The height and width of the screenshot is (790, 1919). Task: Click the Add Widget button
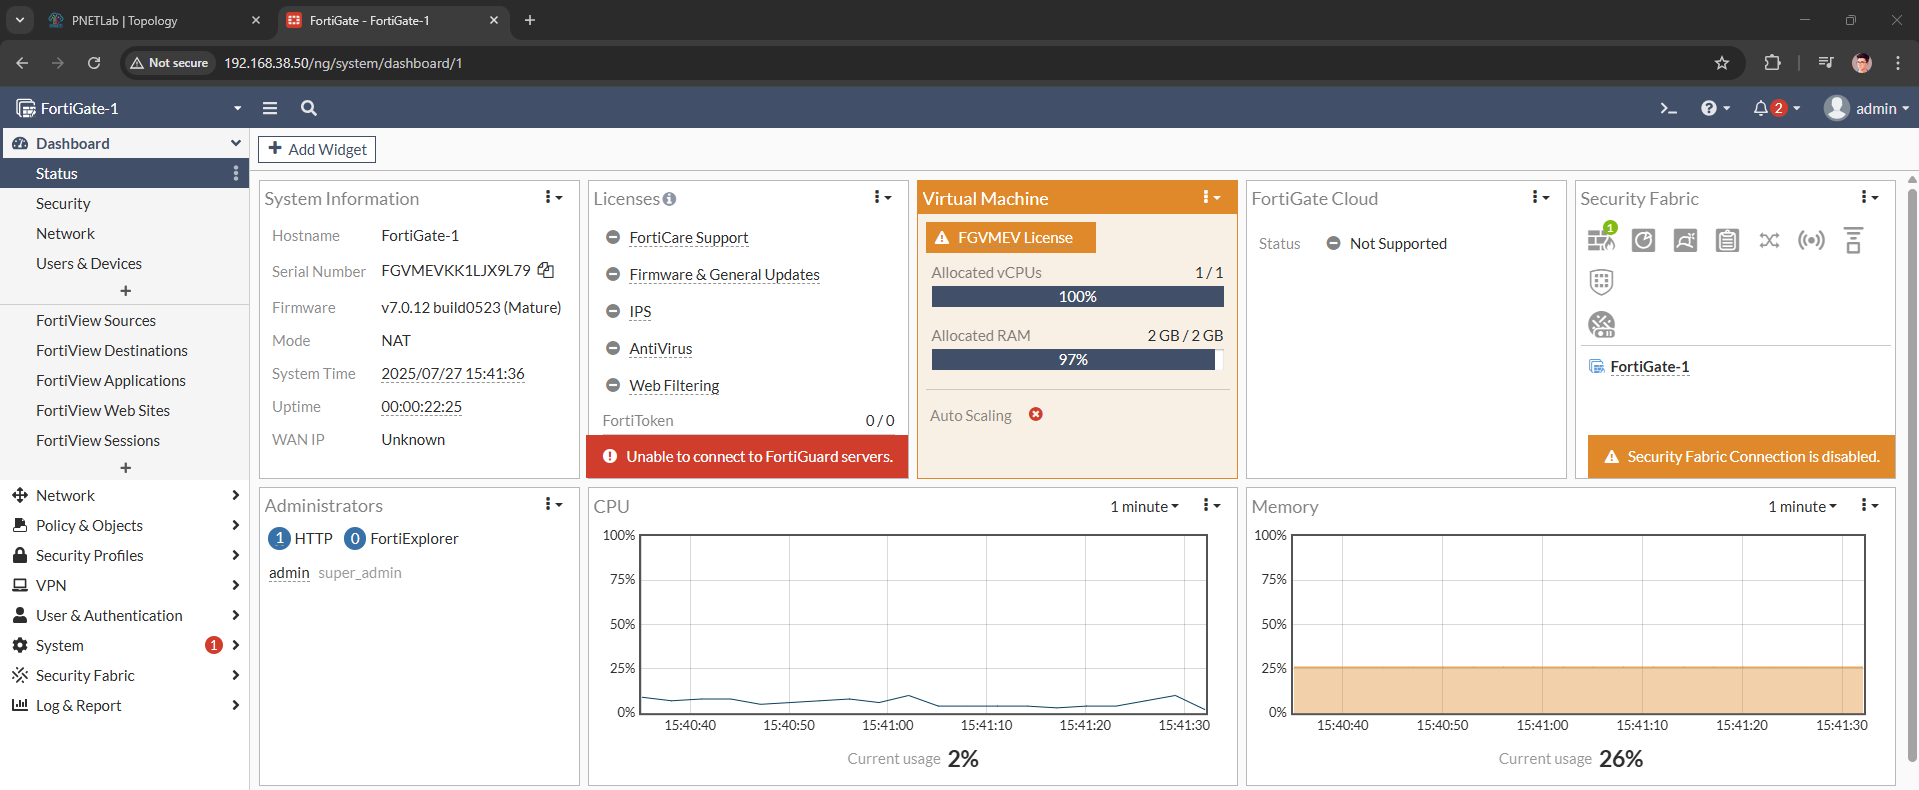[x=317, y=149]
